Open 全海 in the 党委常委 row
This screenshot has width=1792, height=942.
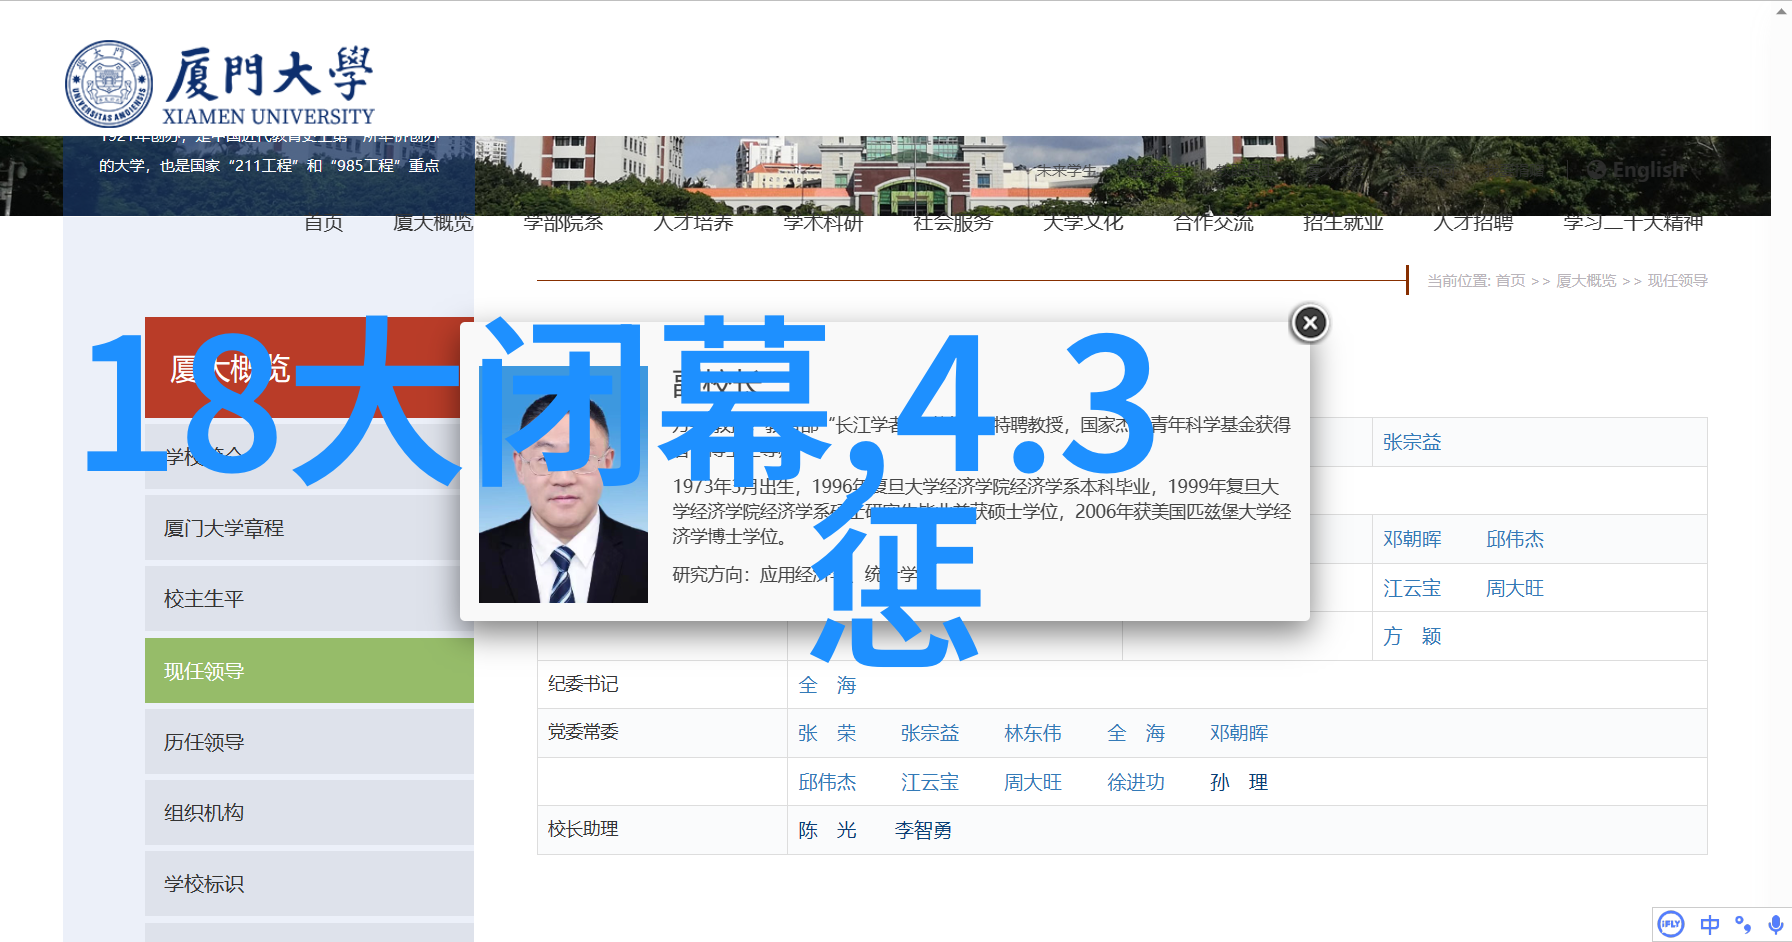(x=1136, y=733)
